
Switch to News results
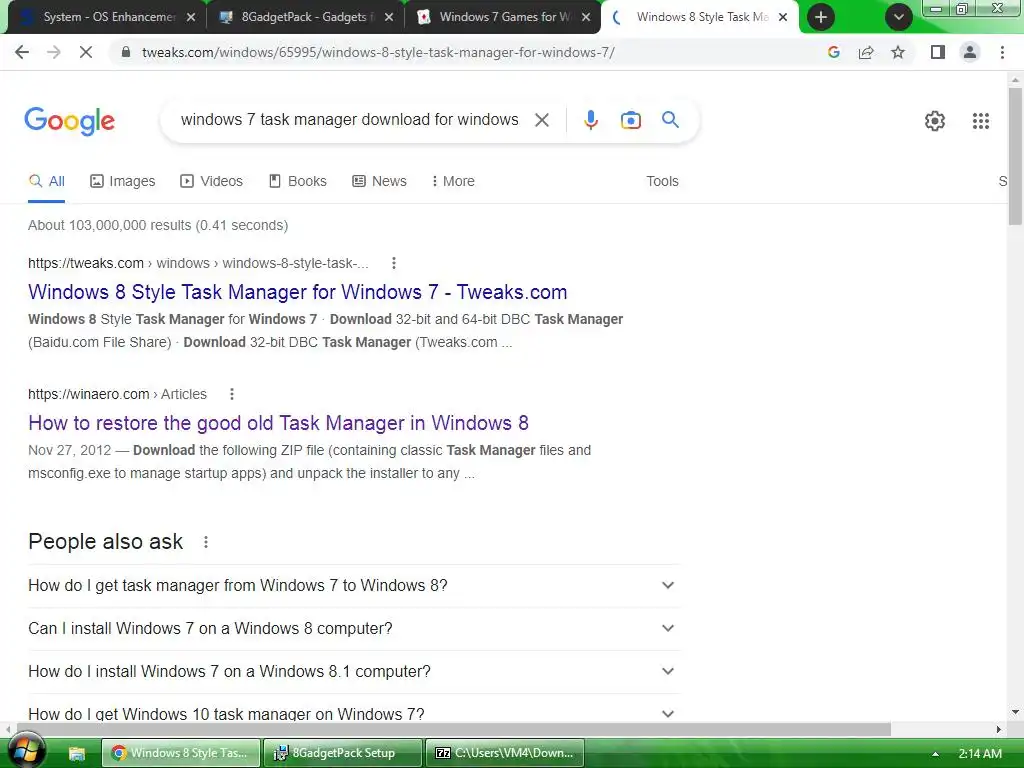tap(379, 181)
